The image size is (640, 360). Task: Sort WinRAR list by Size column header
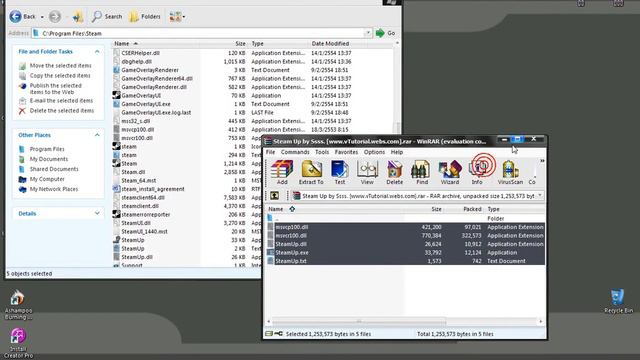(424, 209)
